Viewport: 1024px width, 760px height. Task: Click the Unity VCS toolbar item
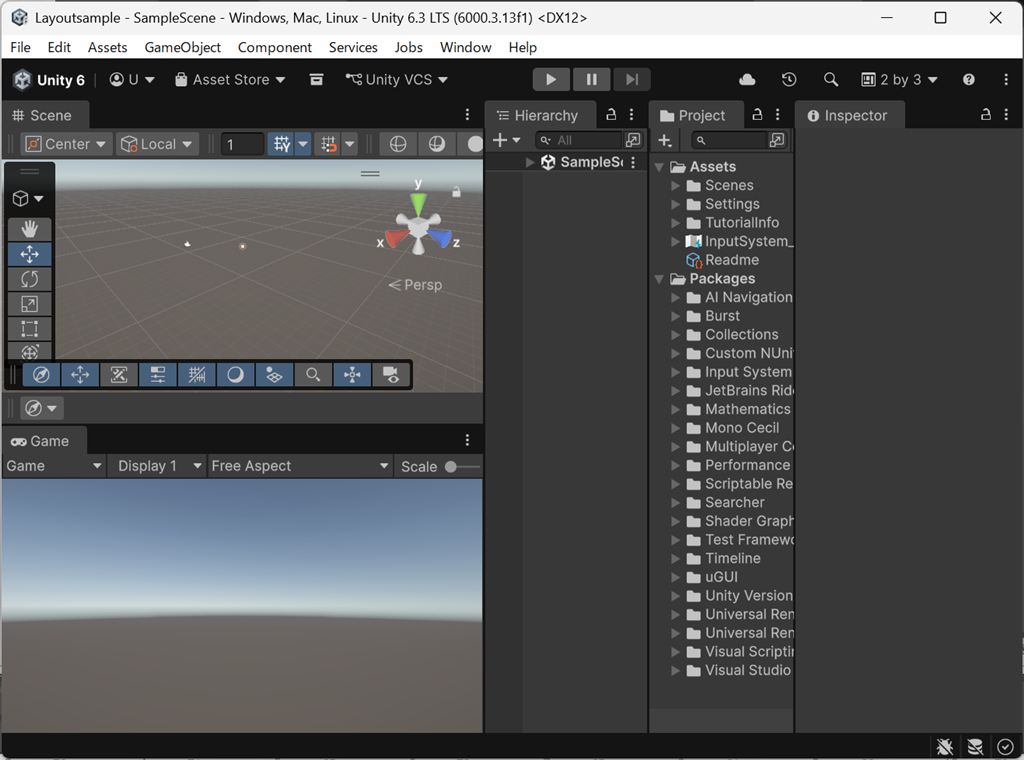(x=396, y=79)
